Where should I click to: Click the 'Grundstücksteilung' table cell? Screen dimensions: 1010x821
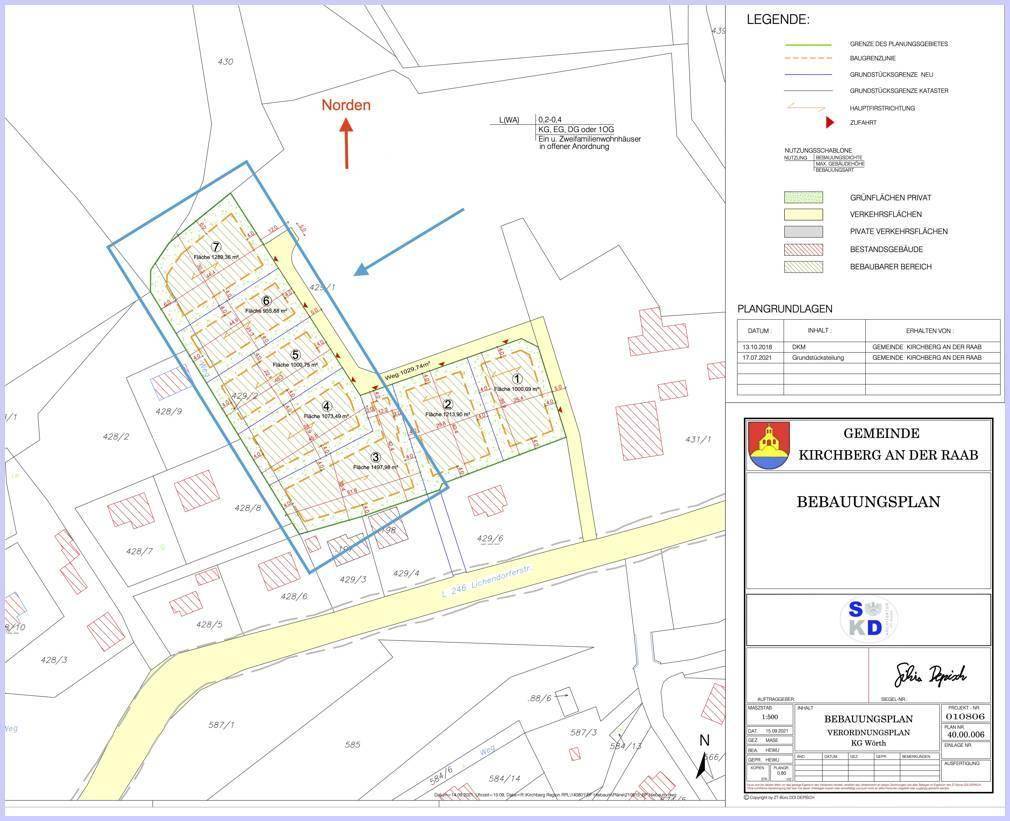click(x=817, y=357)
